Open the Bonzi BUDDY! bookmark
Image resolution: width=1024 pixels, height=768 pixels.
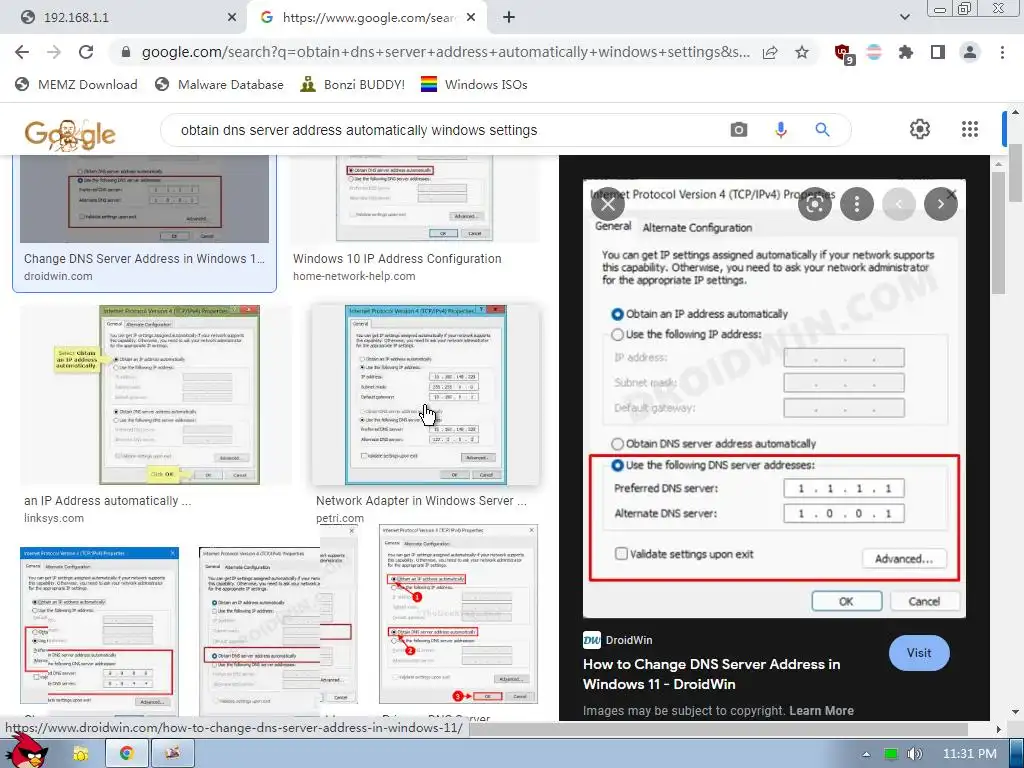[353, 84]
